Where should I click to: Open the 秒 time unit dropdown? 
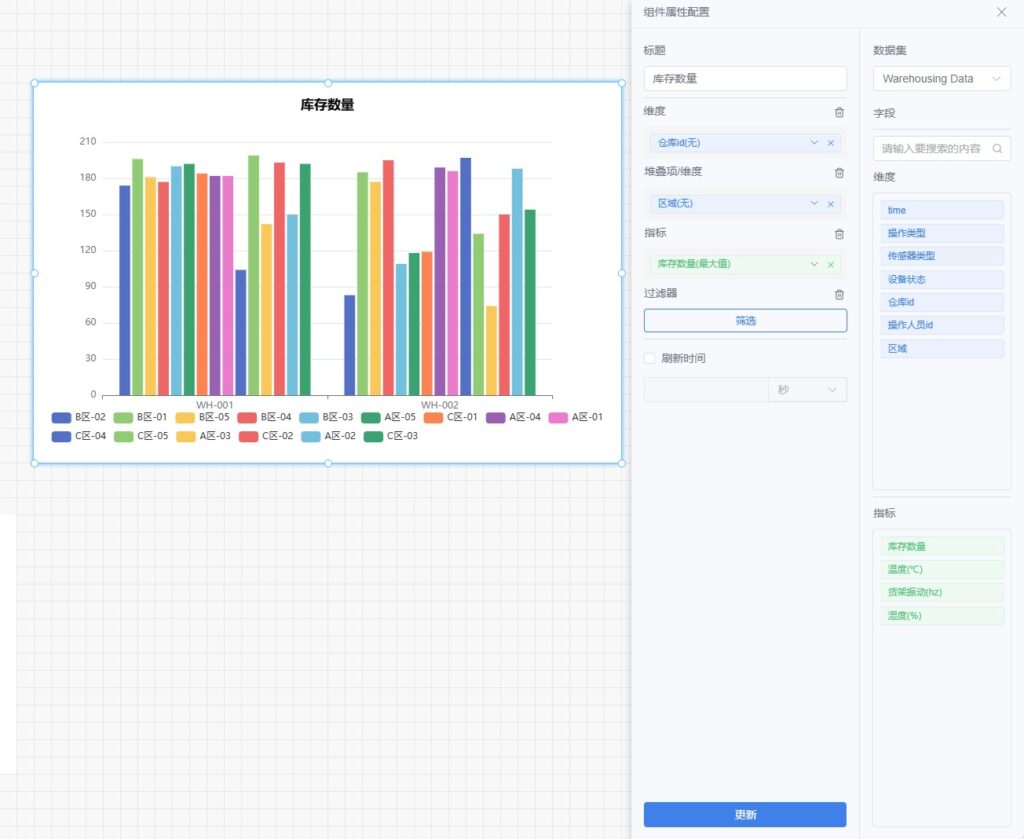(806, 390)
